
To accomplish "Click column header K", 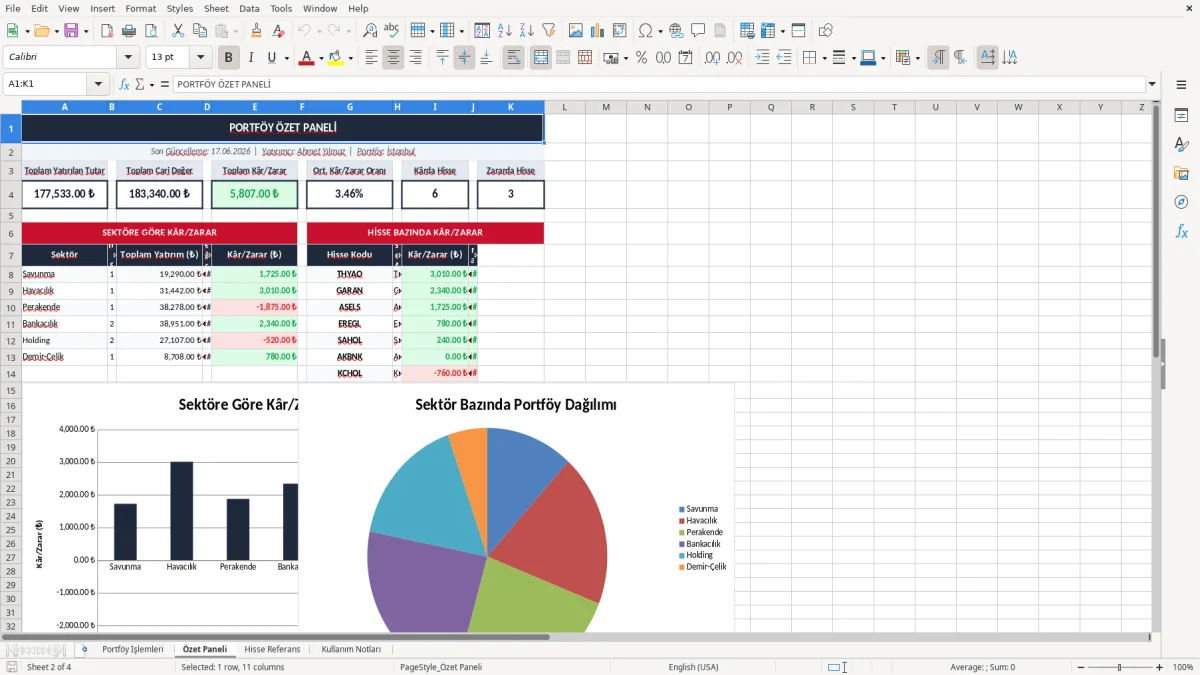I will click(511, 107).
